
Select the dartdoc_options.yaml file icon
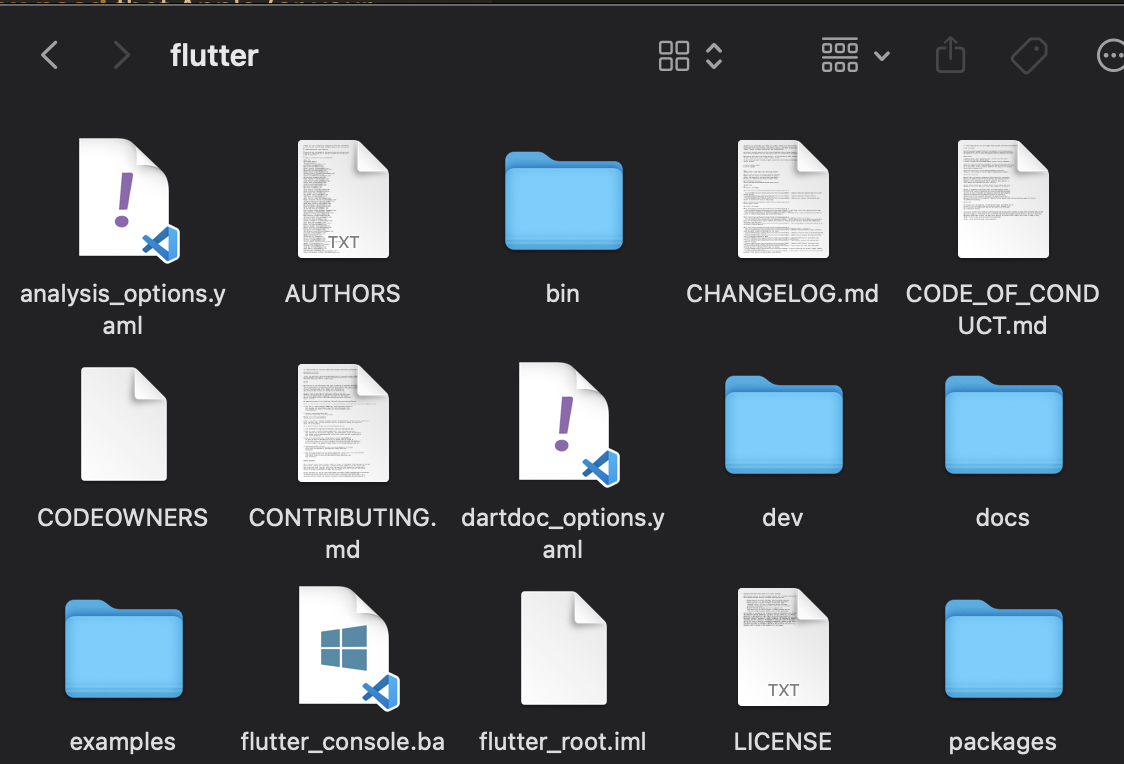(x=568, y=424)
